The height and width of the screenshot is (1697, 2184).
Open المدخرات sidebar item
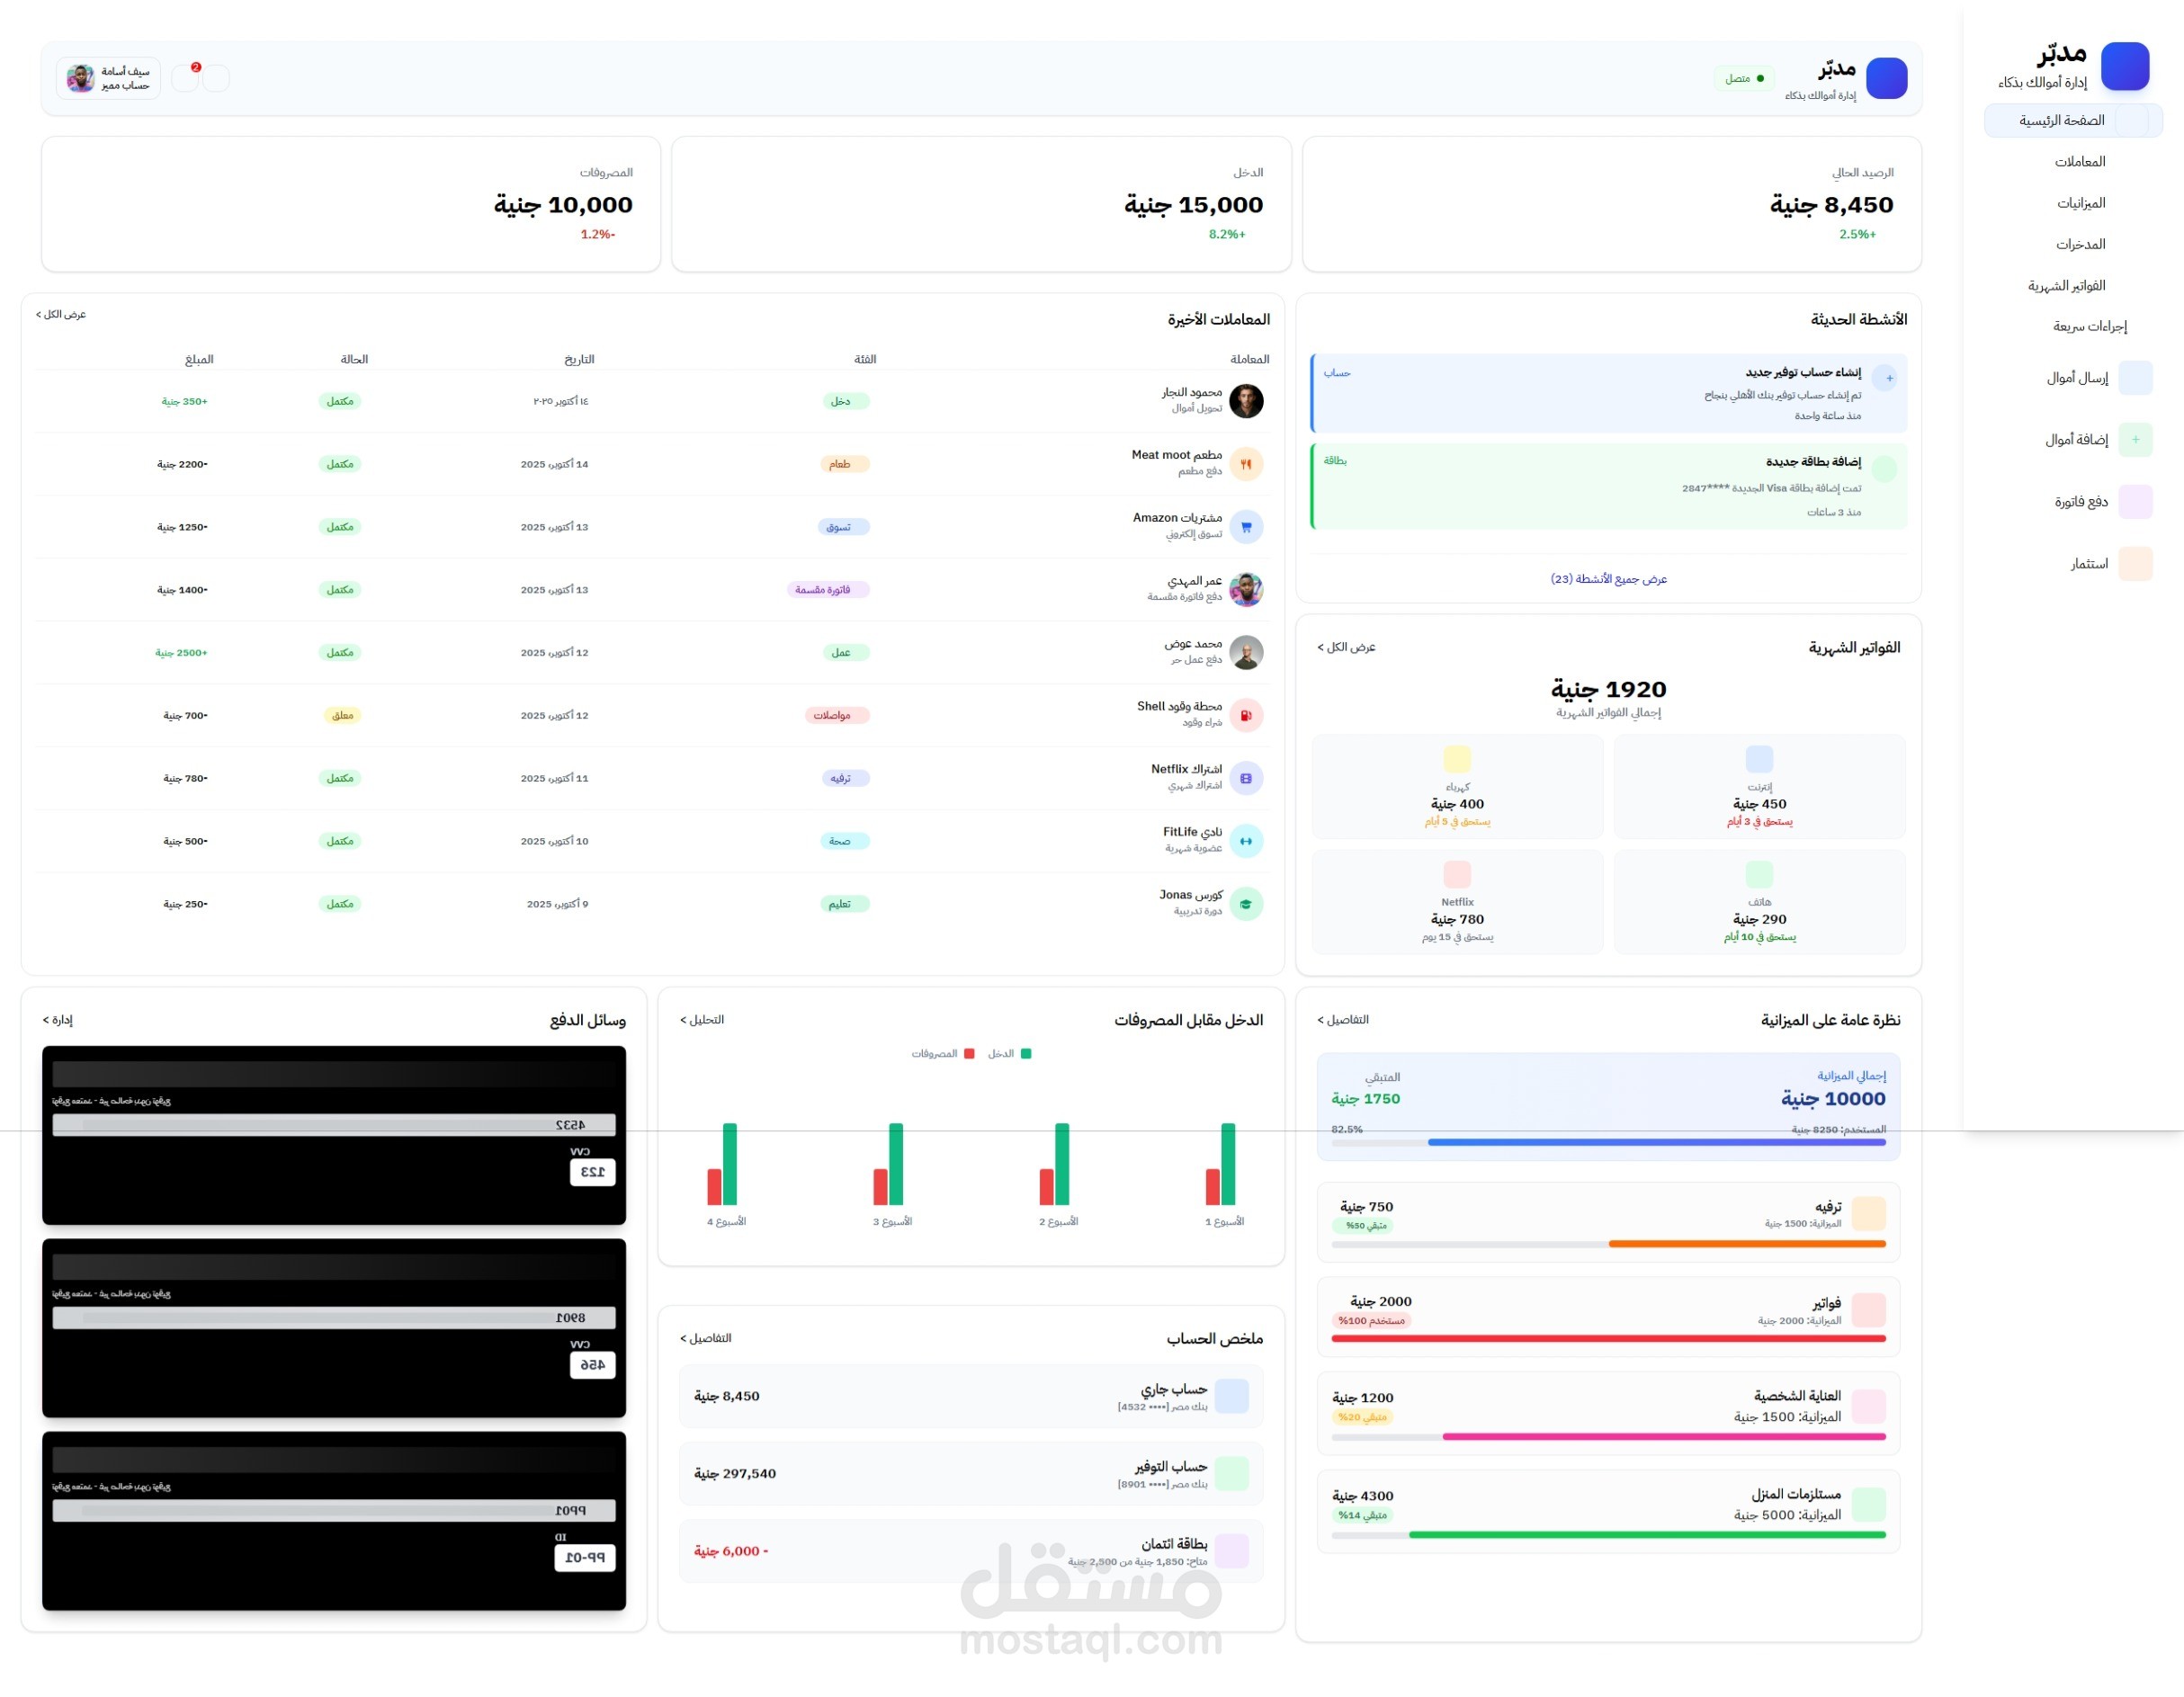coord(2080,244)
